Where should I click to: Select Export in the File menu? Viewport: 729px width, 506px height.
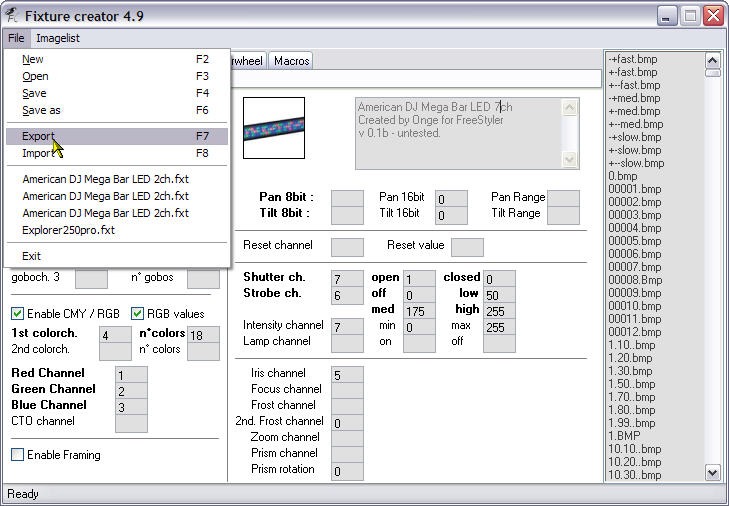[x=116, y=136]
